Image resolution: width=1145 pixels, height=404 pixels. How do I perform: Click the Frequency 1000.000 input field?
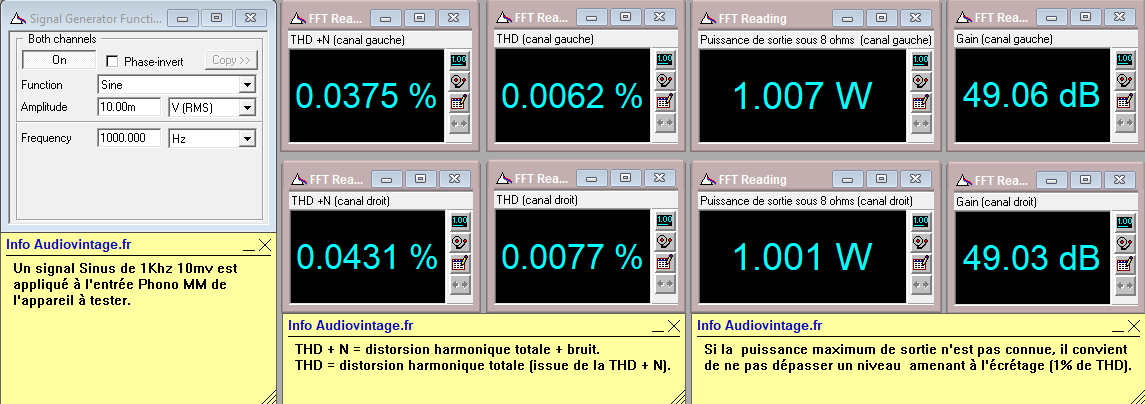(x=129, y=138)
